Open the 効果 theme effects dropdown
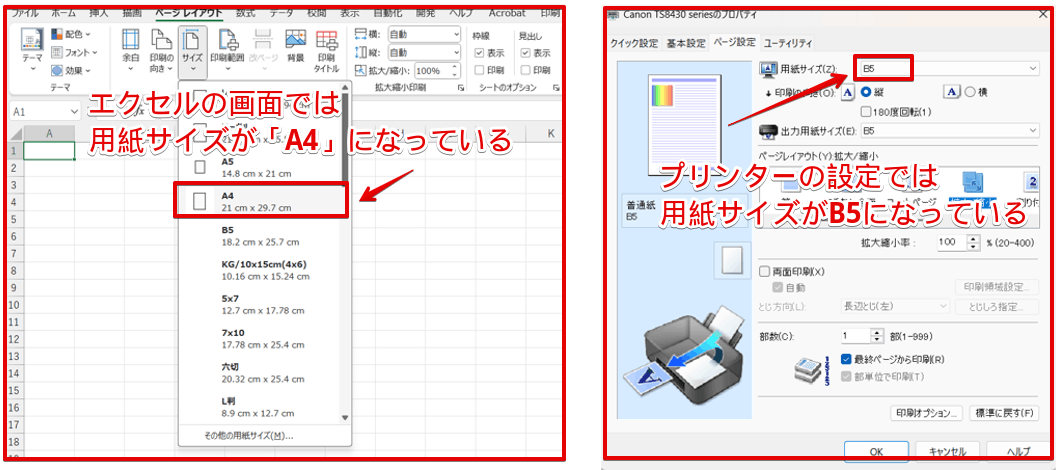The width and height of the screenshot is (1059, 470). (72, 70)
